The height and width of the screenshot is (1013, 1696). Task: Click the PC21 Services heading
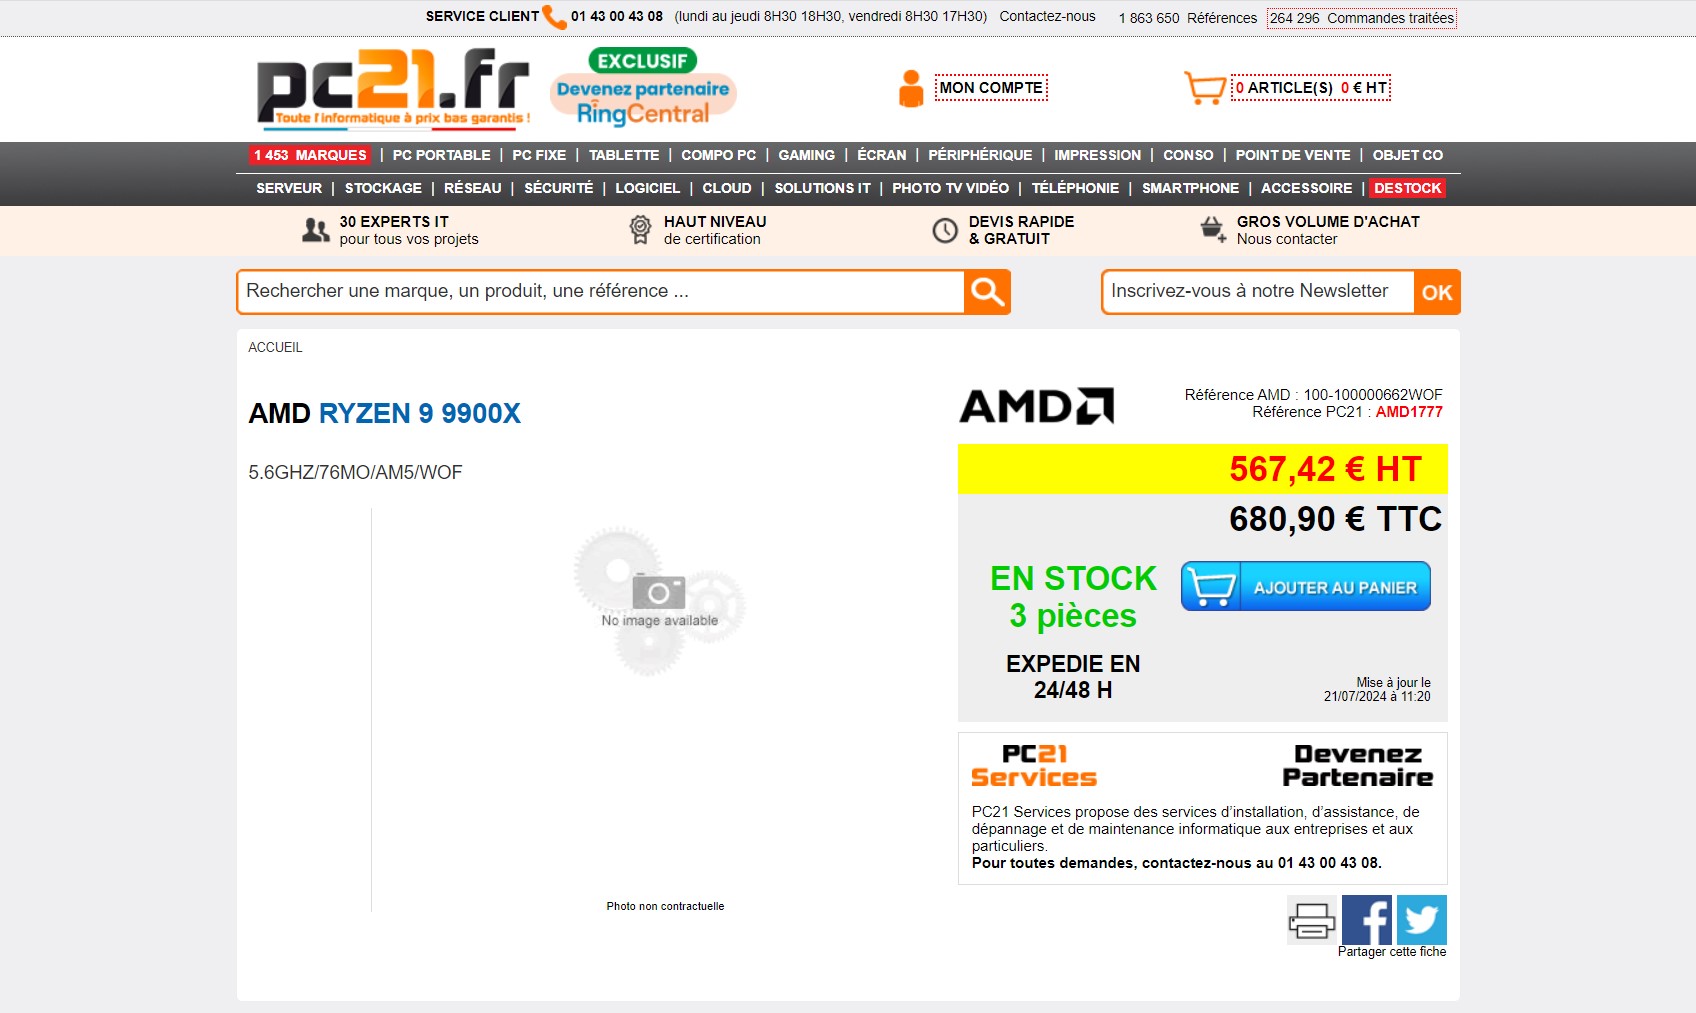click(x=1034, y=766)
